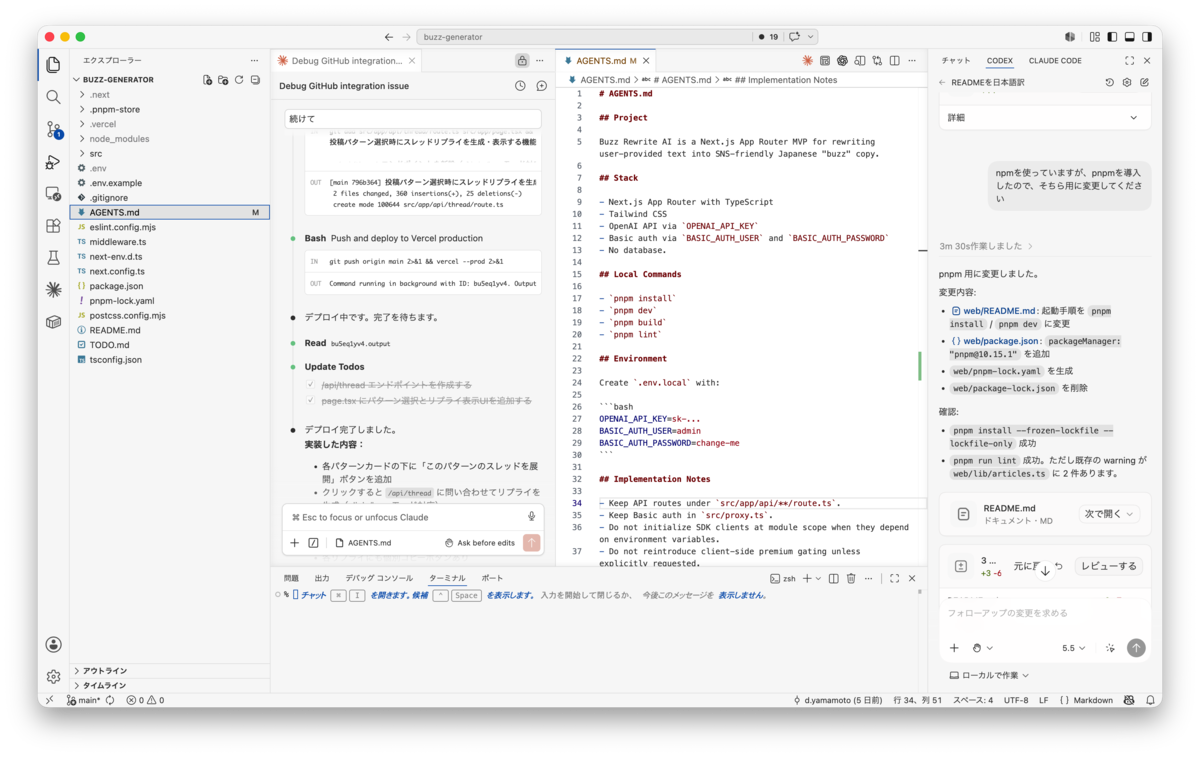Screen dimensions: 1200x757
Task: Click the レビューする button
Action: (1108, 566)
